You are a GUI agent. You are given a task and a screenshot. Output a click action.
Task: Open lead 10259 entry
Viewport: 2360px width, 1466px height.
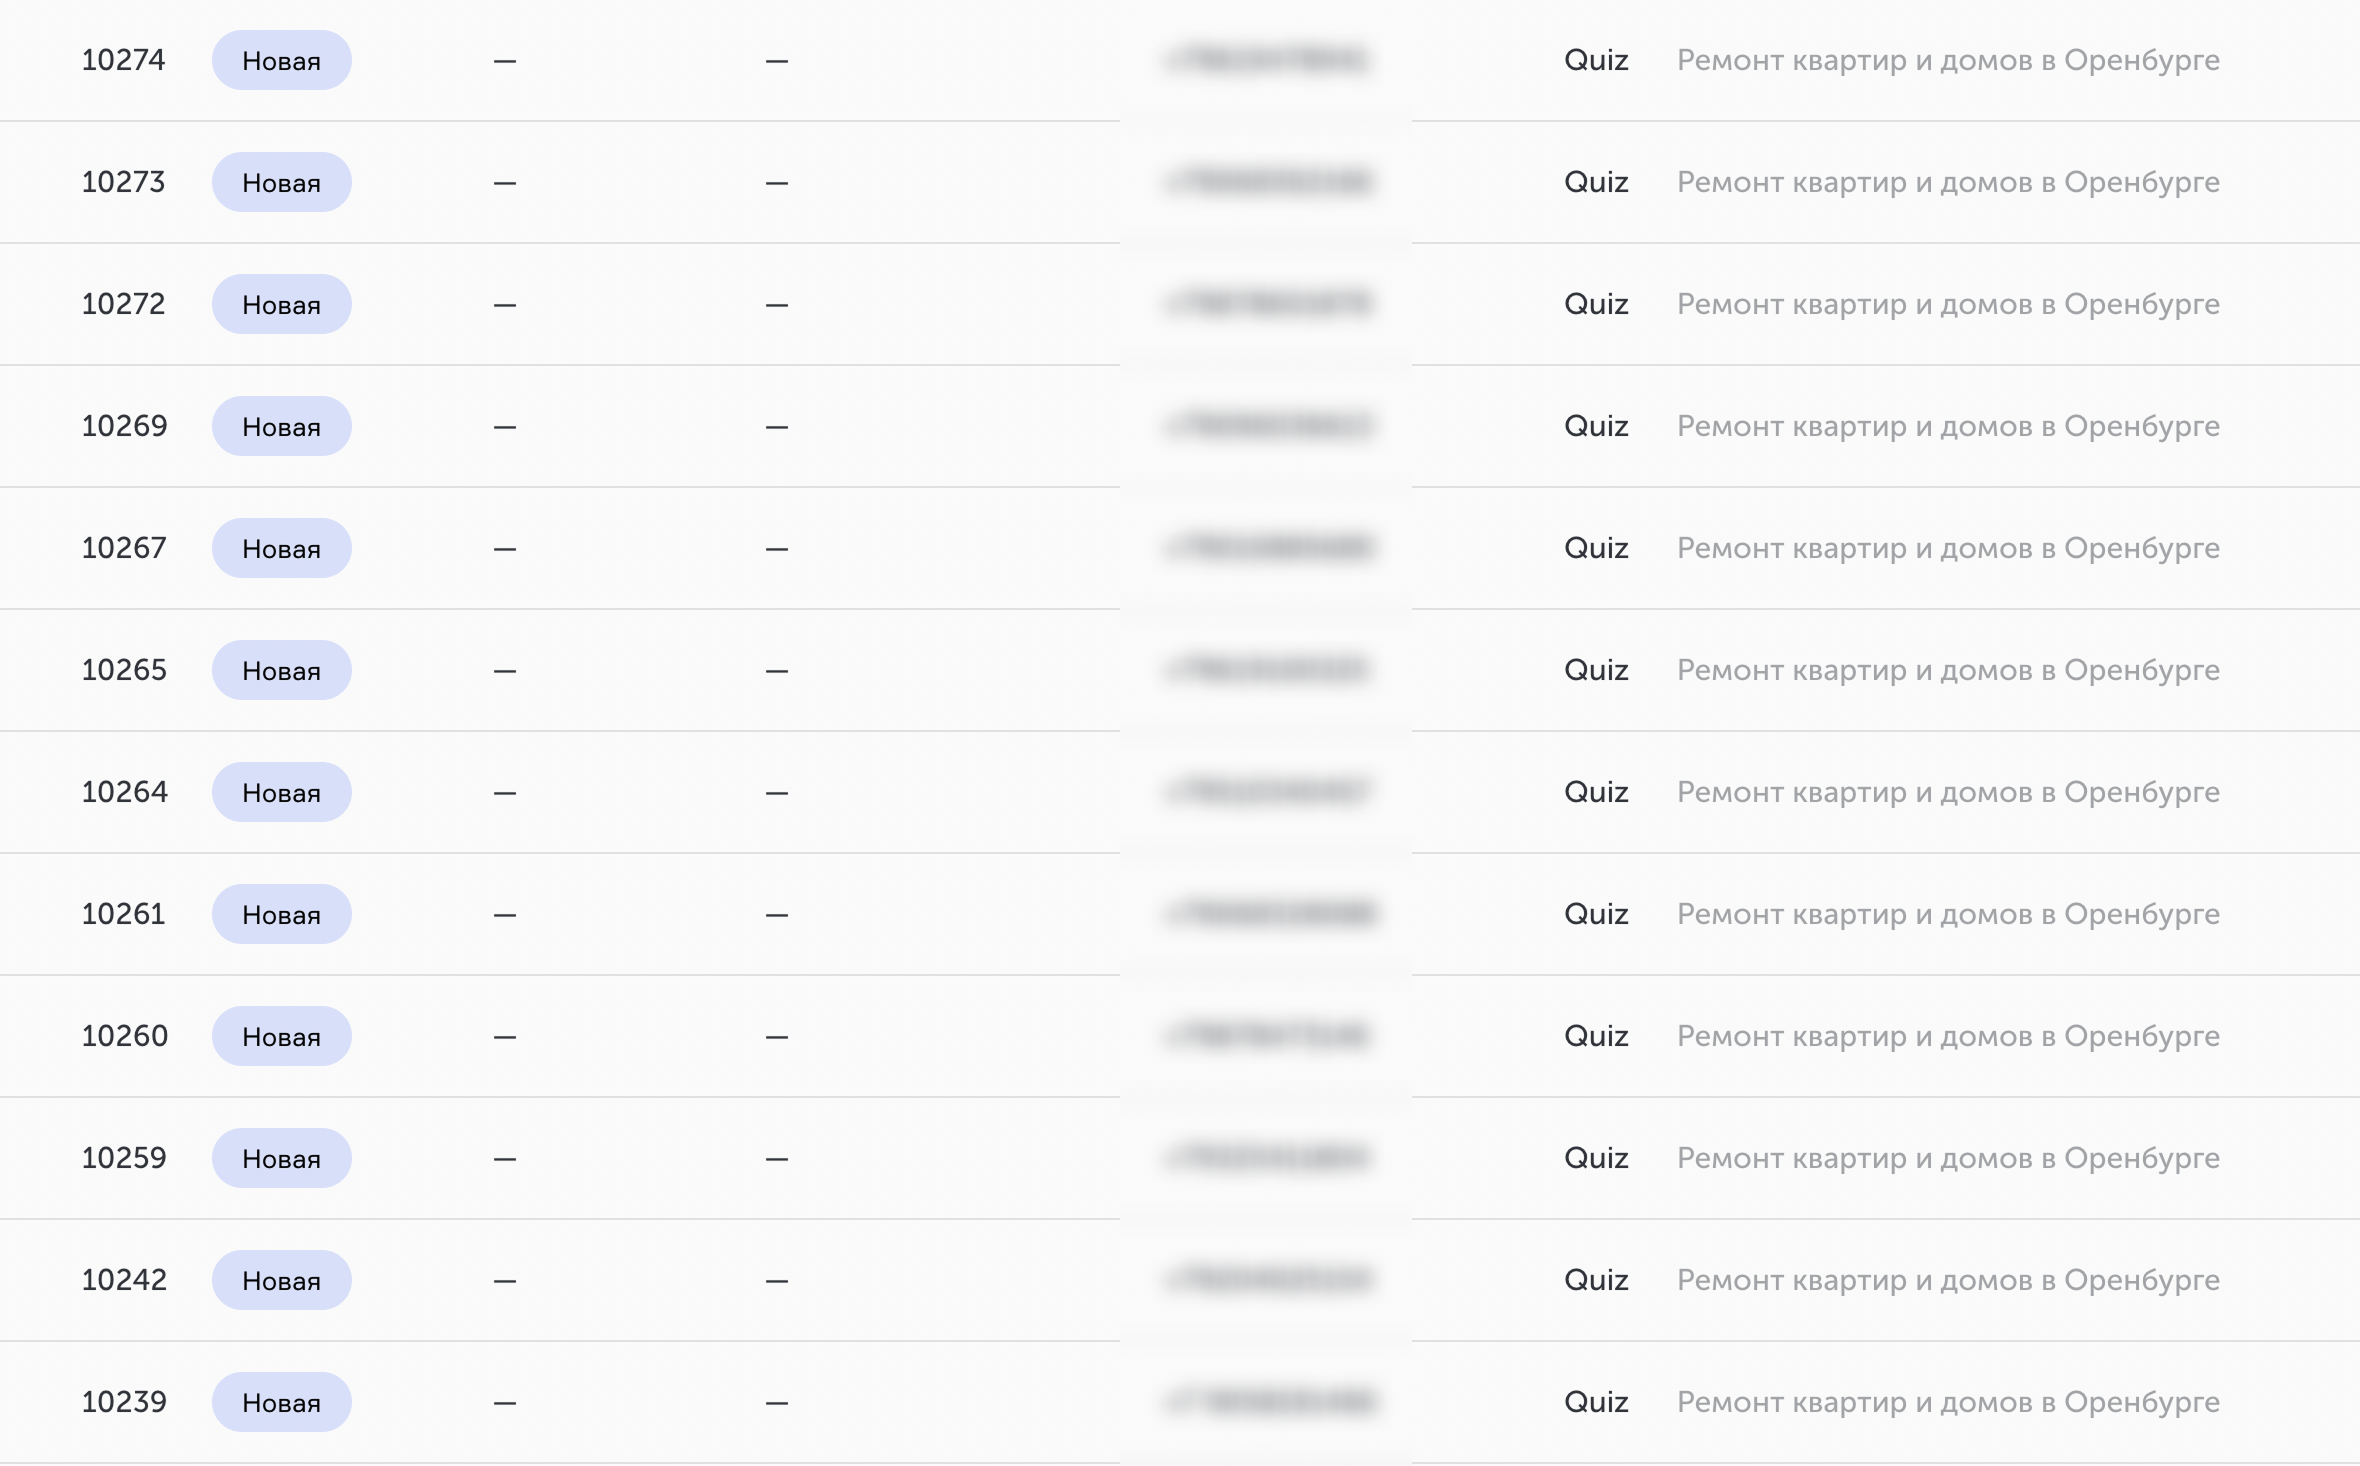pos(124,1158)
